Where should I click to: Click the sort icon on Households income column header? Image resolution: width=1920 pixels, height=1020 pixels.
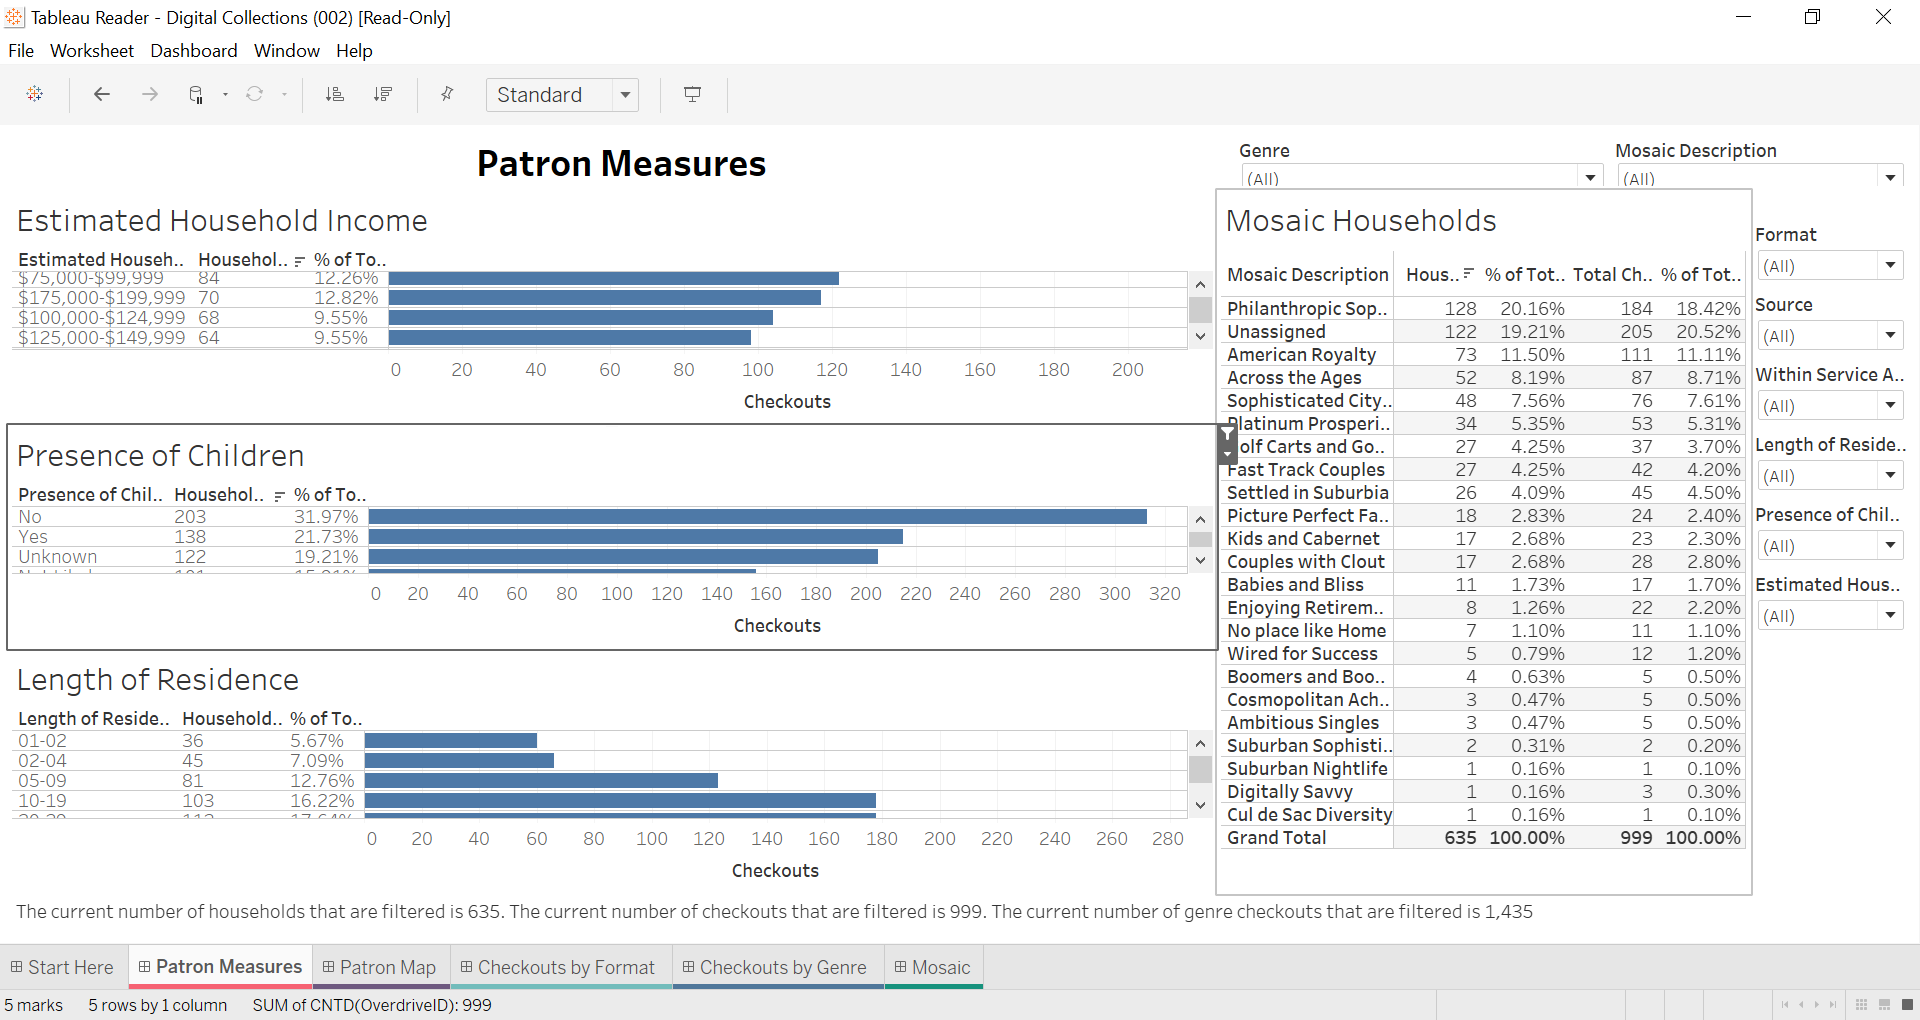coord(299,261)
